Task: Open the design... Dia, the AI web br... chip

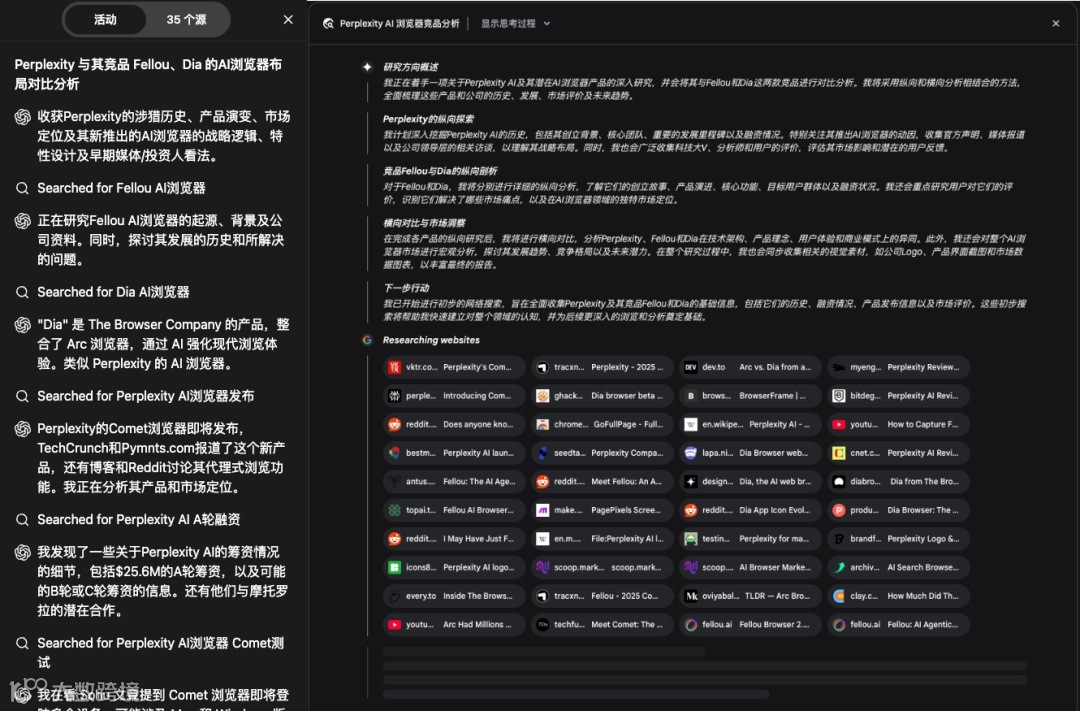Action: tap(750, 482)
